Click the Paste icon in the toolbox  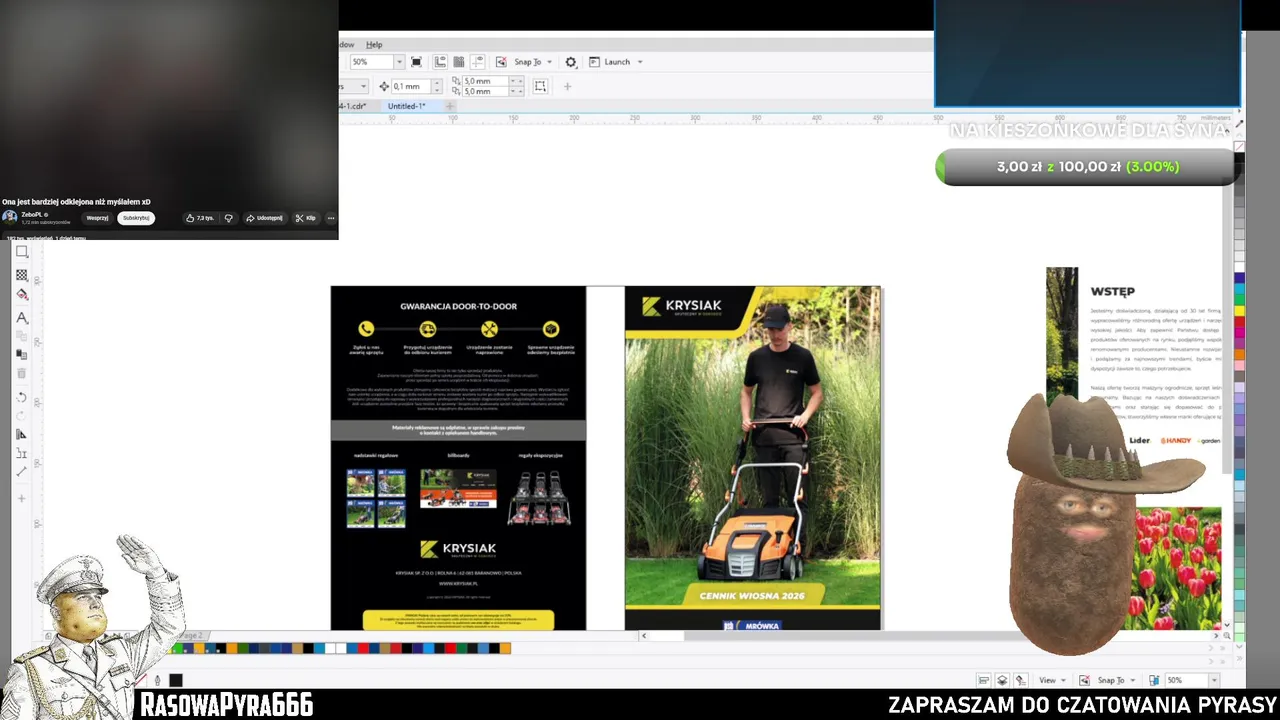click(22, 354)
